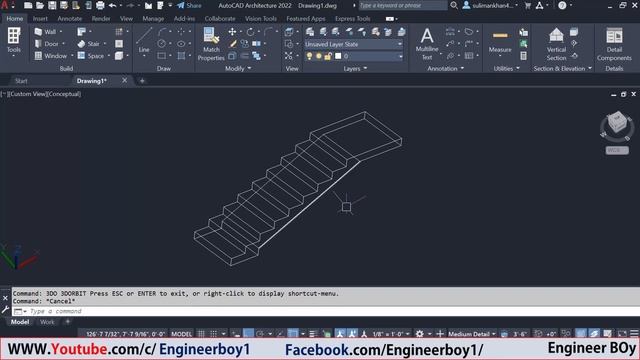Select the Move tool in Modify
The width and height of the screenshot is (640, 360).
click(232, 31)
